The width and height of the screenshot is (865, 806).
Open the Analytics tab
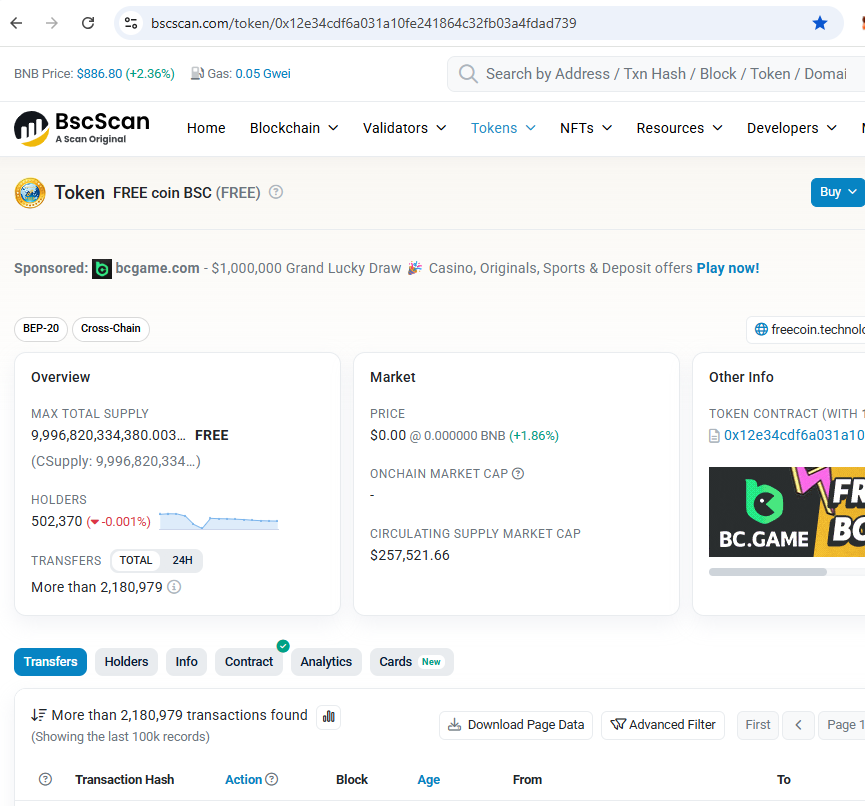(x=326, y=661)
